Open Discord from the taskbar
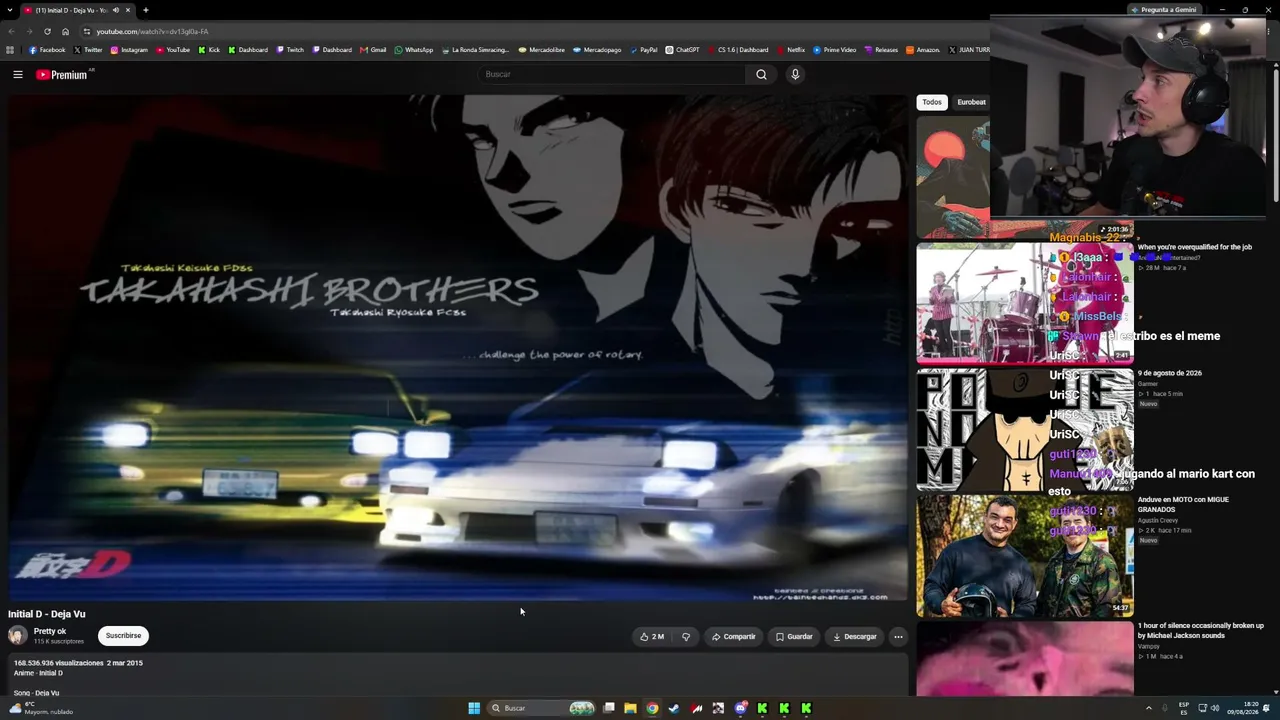 tap(740, 708)
